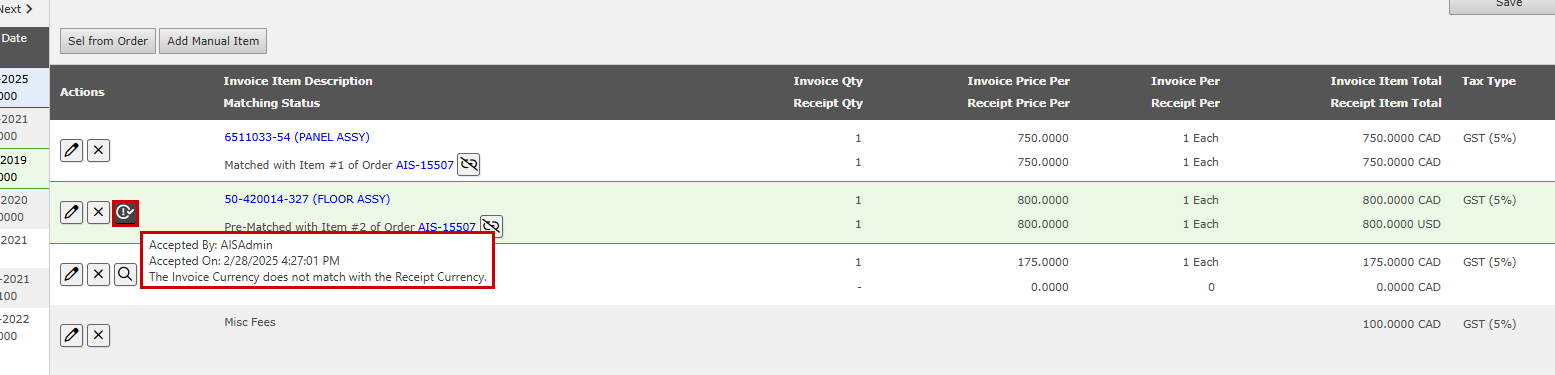The image size is (1555, 375).
Task: Edit the Misc Fees item
Action: (x=71, y=335)
